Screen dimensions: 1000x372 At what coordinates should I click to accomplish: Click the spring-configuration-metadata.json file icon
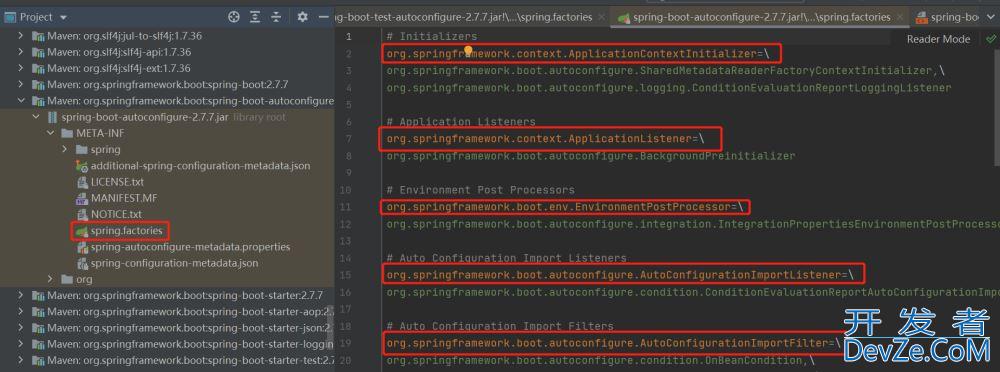82,263
